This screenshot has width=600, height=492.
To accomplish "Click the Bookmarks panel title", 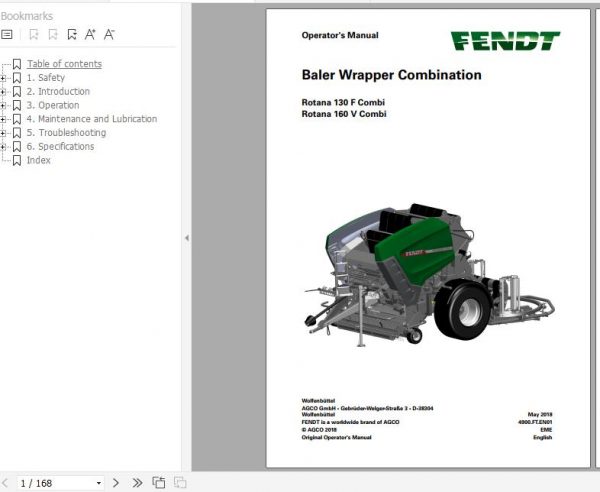I will pyautogui.click(x=27, y=16).
